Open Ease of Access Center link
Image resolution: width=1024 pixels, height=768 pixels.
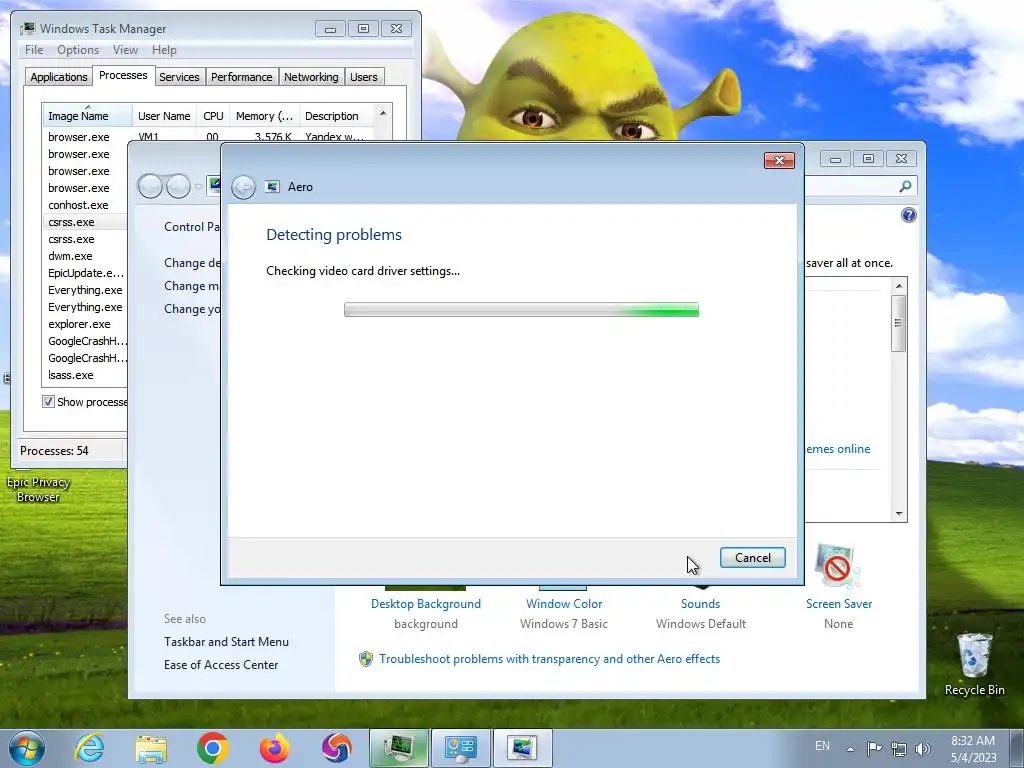[221, 665]
